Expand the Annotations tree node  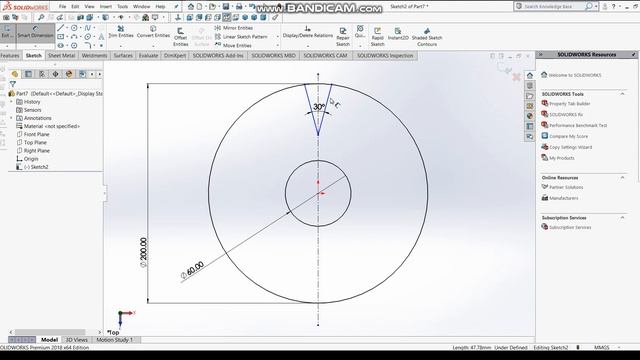pyautogui.click(x=11, y=118)
